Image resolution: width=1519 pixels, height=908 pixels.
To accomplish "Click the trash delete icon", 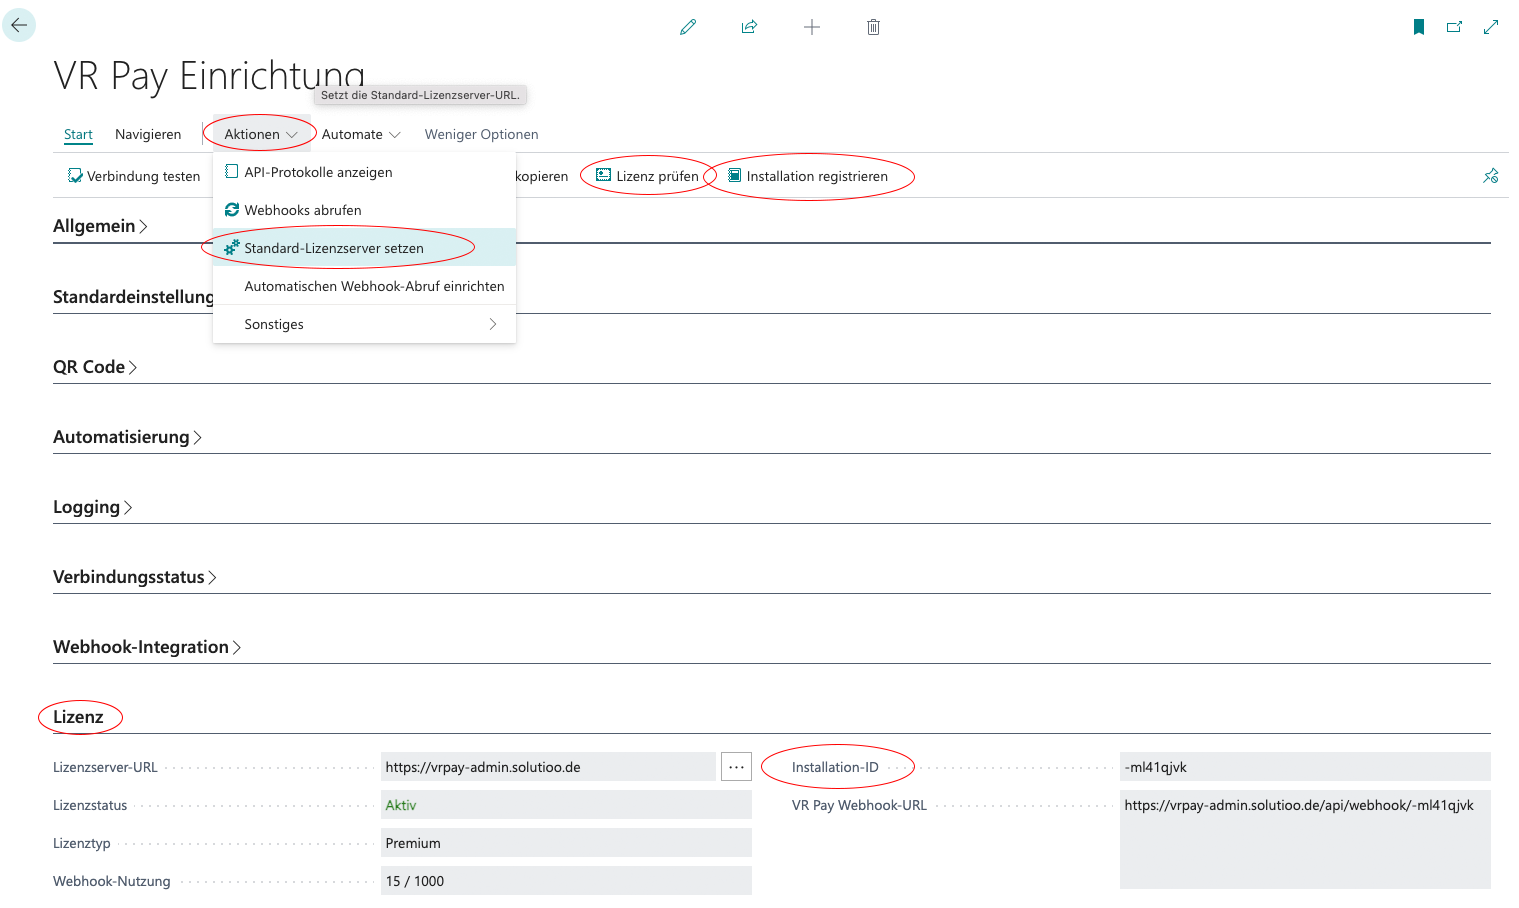I will (873, 27).
